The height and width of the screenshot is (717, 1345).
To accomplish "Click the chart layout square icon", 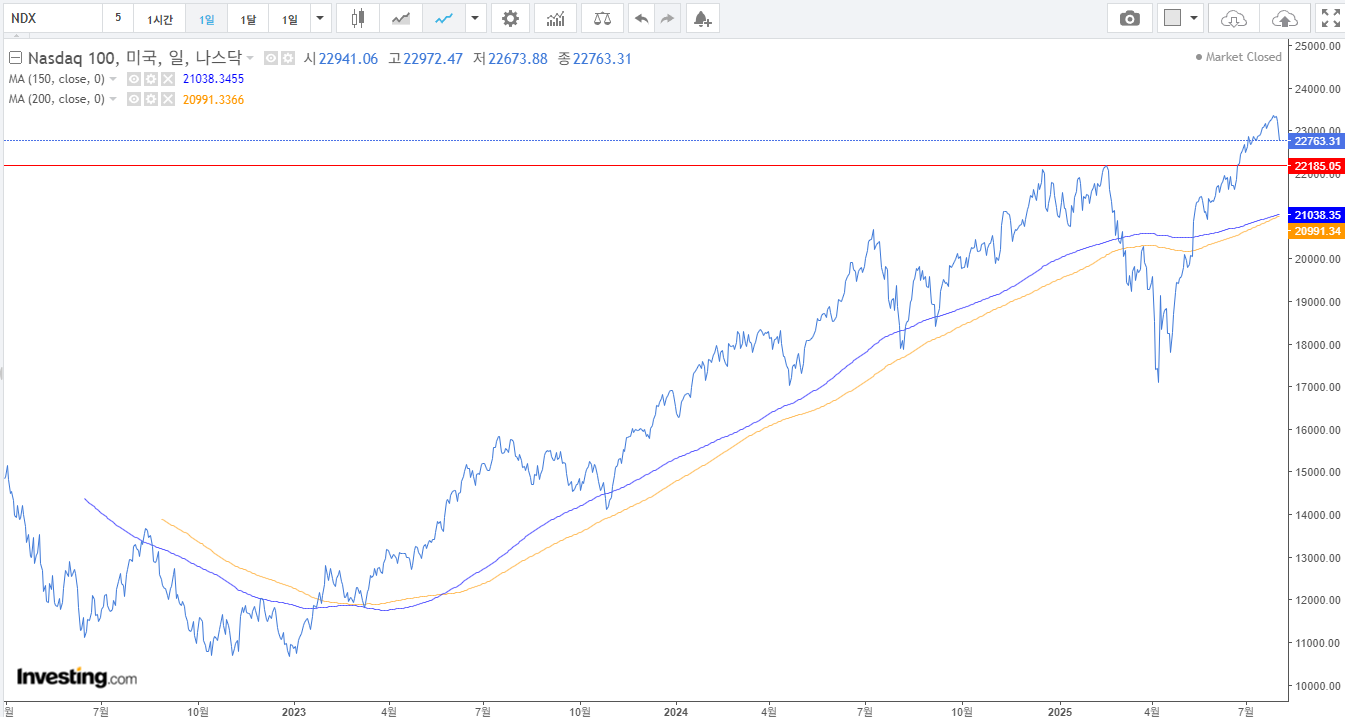I will [1173, 18].
